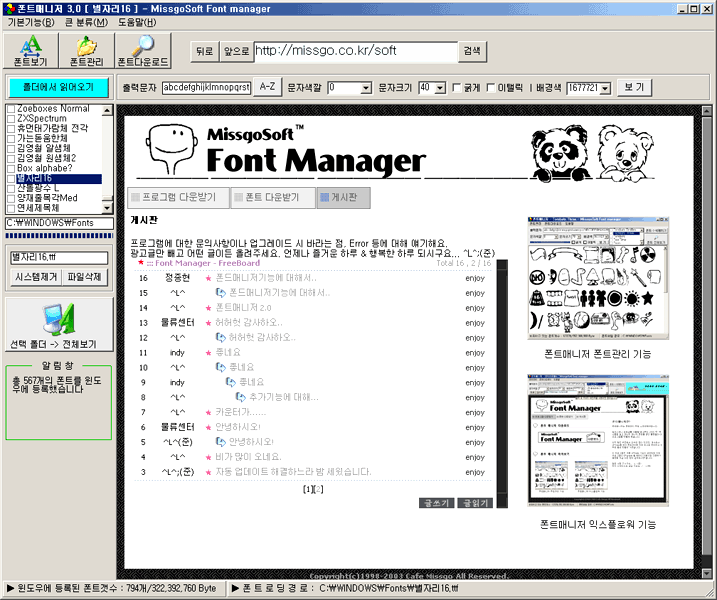The image size is (717, 600).
Task: Enable the 굵게 bold checkbox
Action: click(456, 88)
